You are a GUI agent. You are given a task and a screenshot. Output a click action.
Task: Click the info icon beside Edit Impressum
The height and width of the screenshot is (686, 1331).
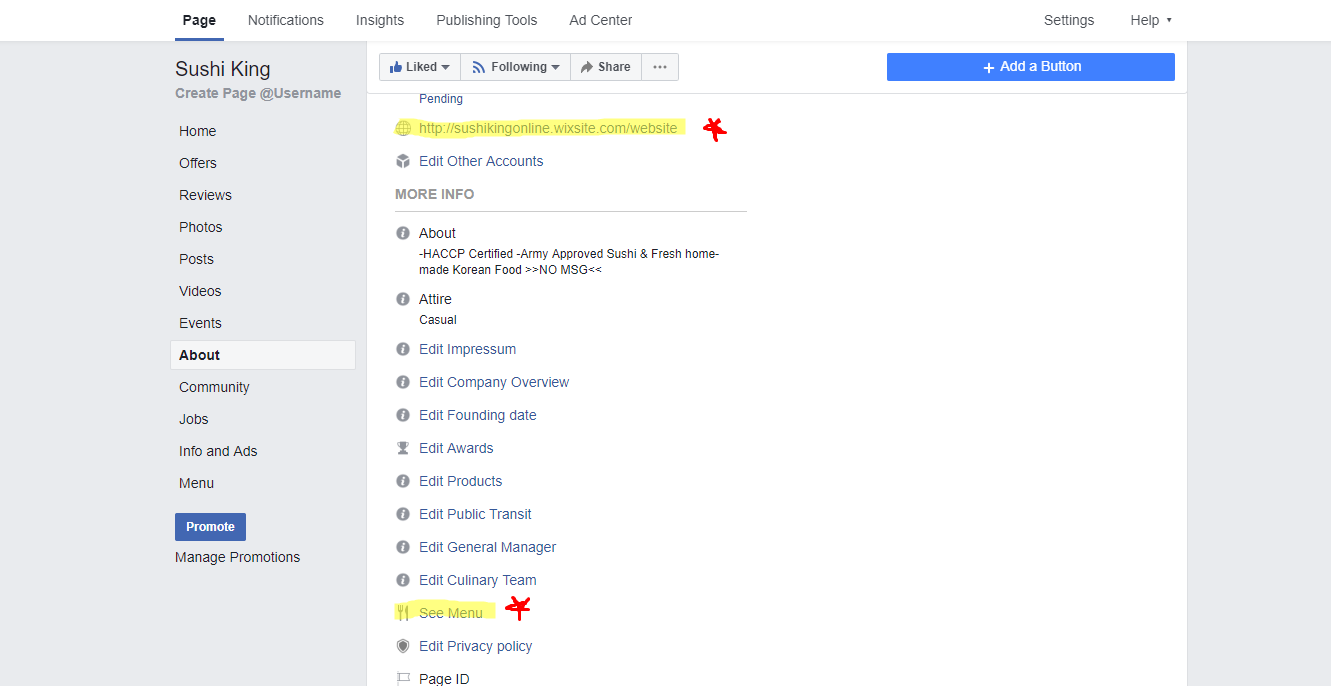click(x=403, y=349)
